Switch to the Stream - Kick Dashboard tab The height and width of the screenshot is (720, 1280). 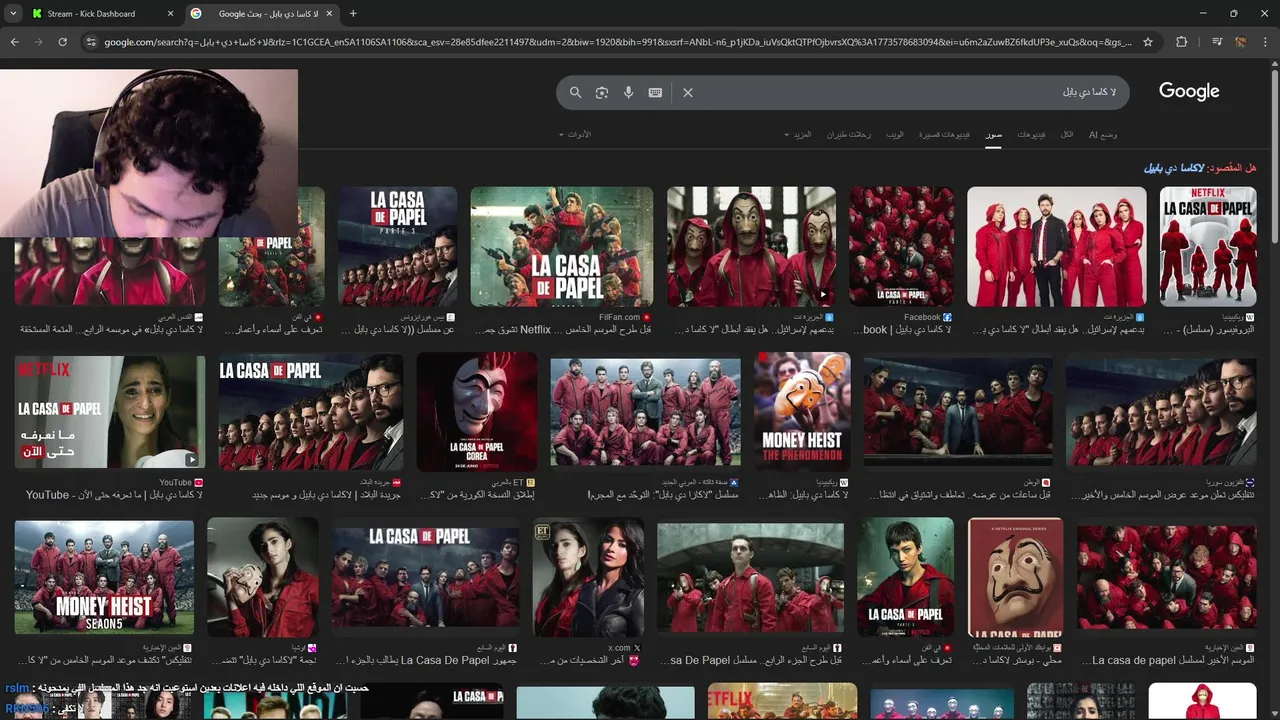coord(100,14)
